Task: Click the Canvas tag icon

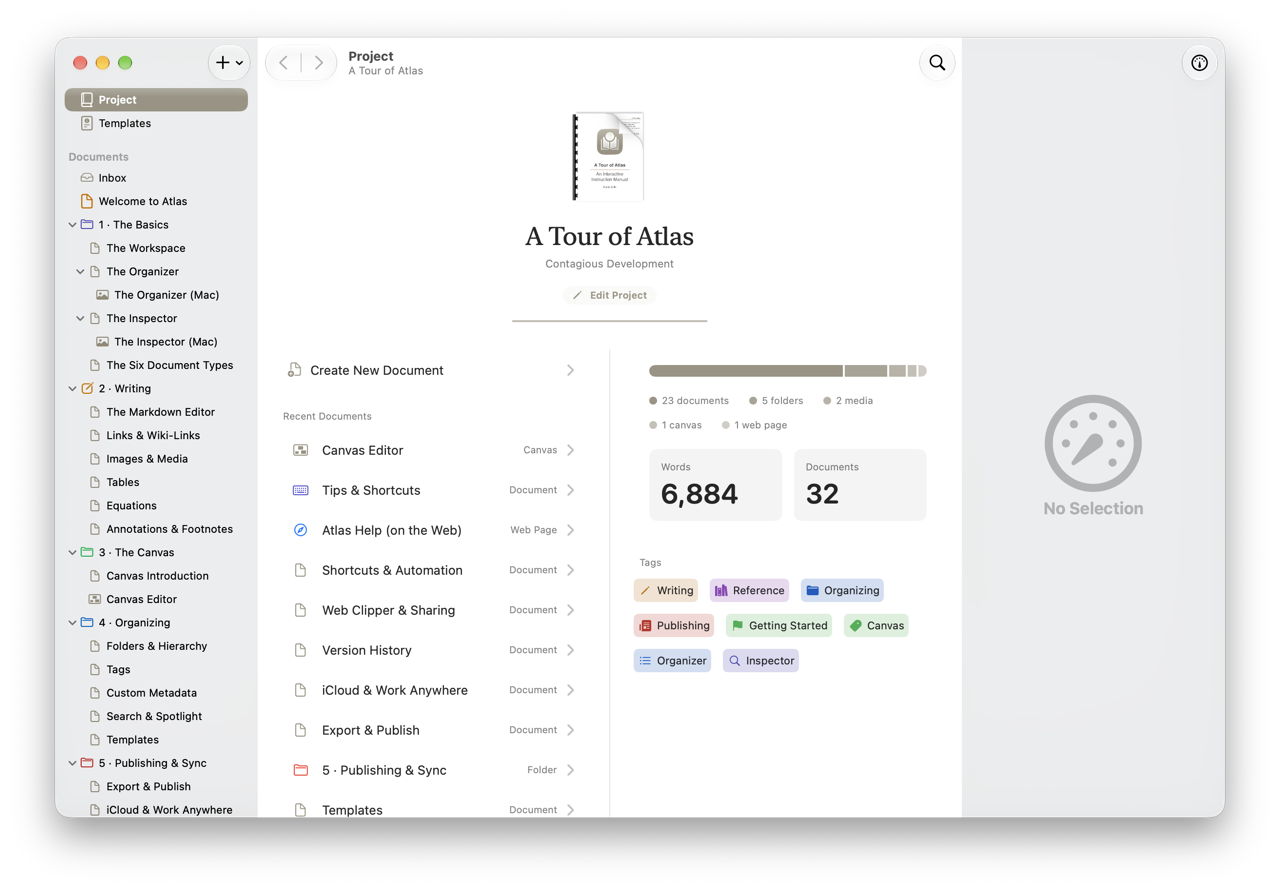Action: tap(855, 626)
